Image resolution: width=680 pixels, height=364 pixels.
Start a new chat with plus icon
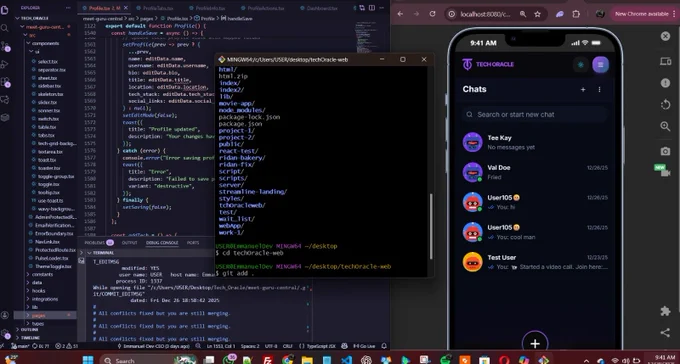point(583,89)
